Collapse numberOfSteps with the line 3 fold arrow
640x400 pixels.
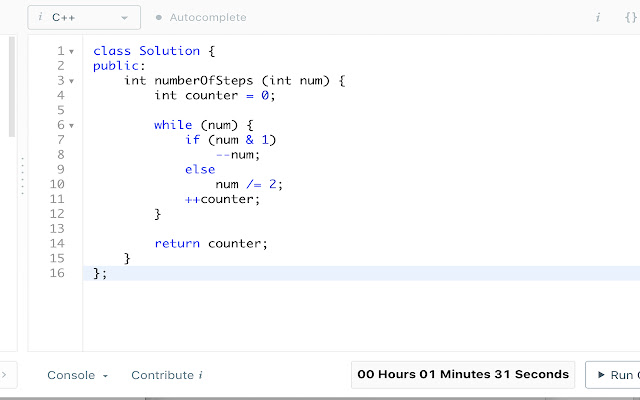click(72, 81)
